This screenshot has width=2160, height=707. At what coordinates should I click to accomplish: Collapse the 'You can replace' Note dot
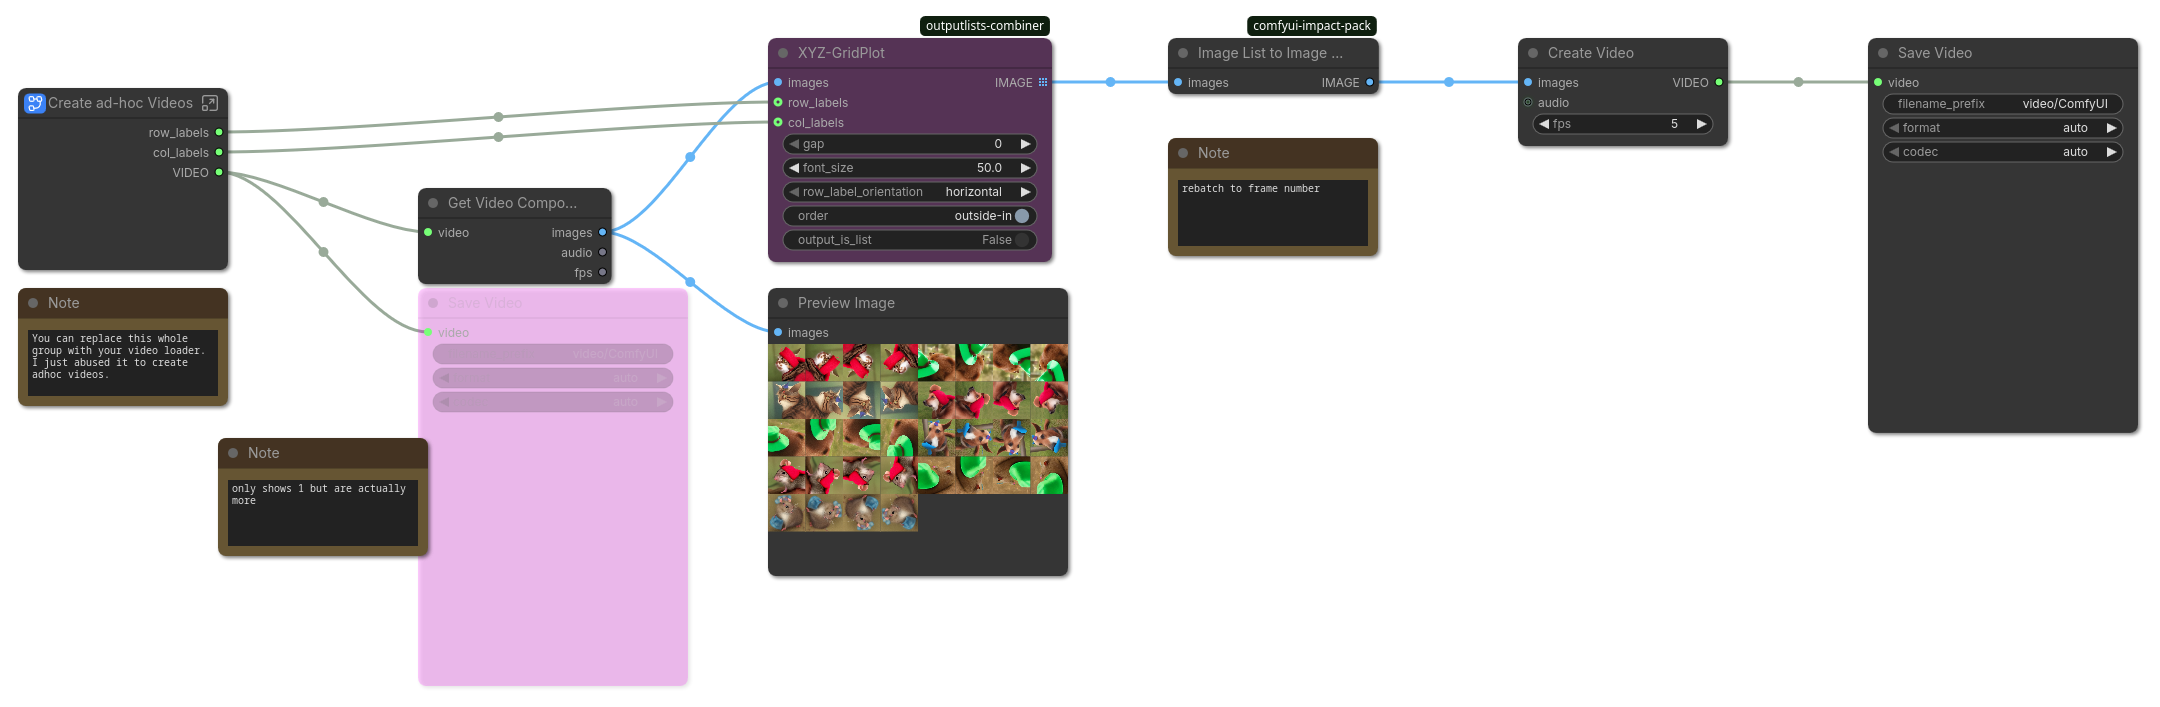pos(33,303)
